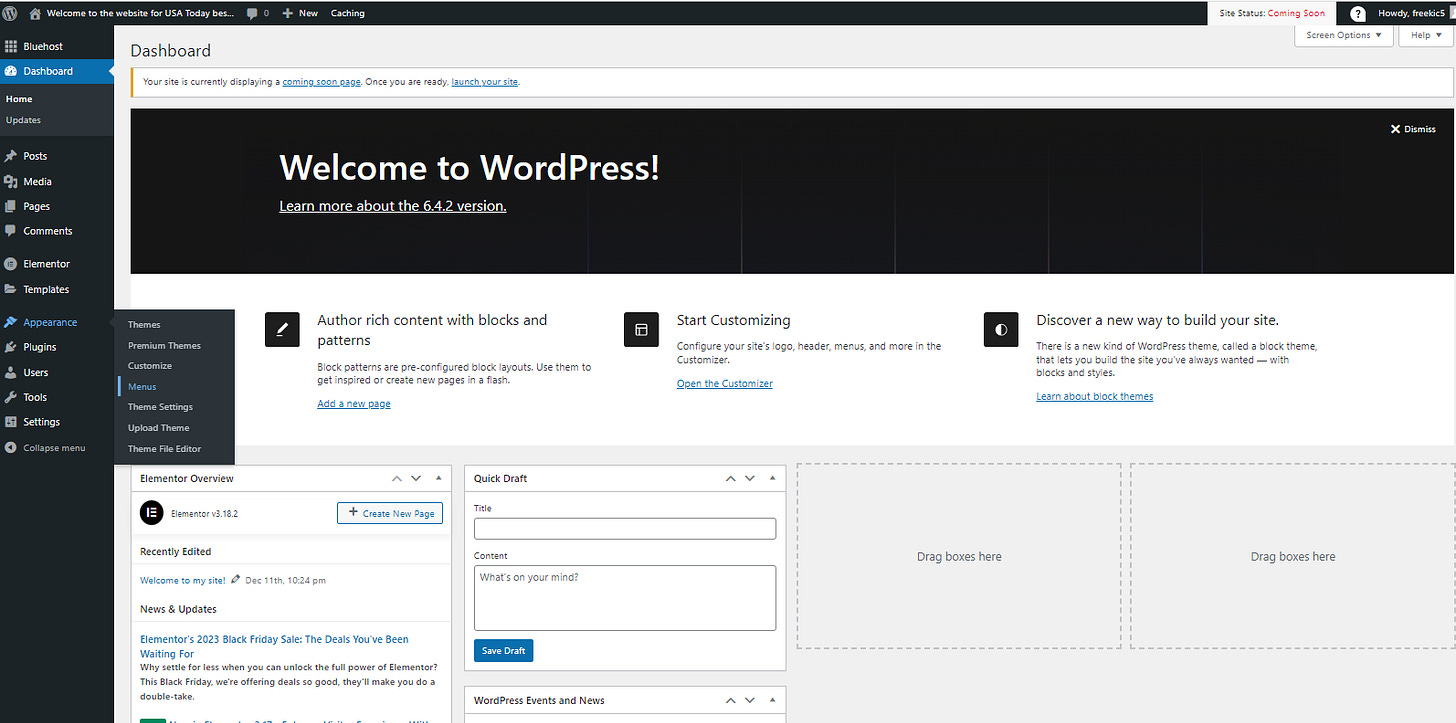Click the Plugins plug icon
The width and height of the screenshot is (1456, 723).
[11, 347]
